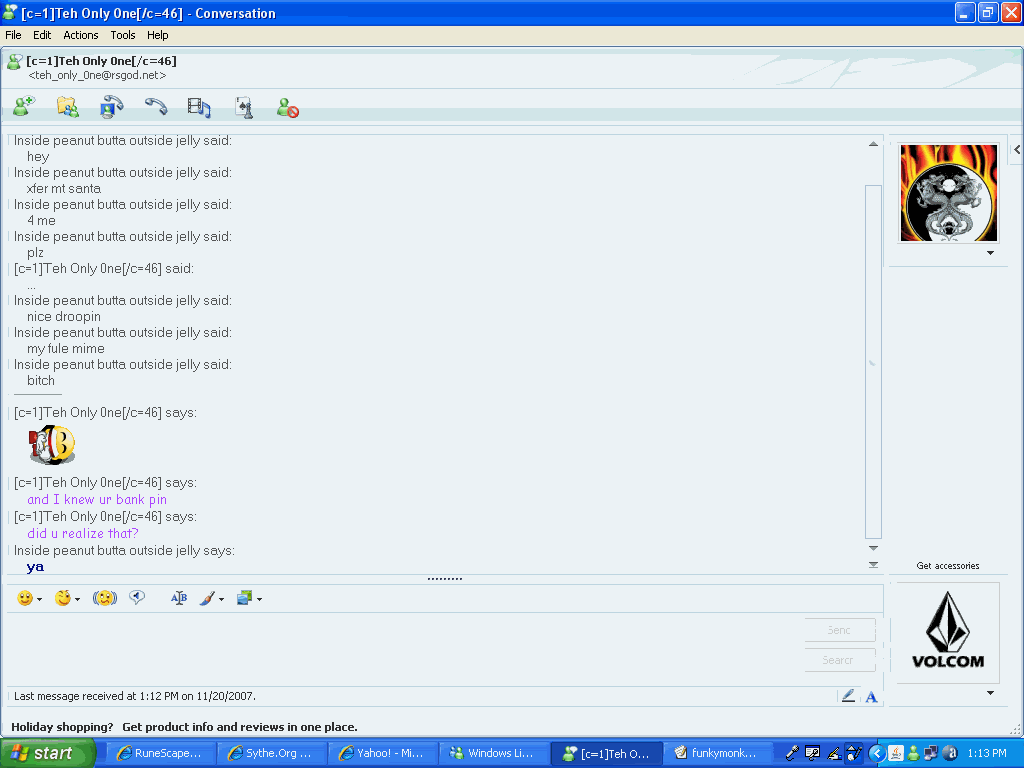Open the change font button

(179, 598)
